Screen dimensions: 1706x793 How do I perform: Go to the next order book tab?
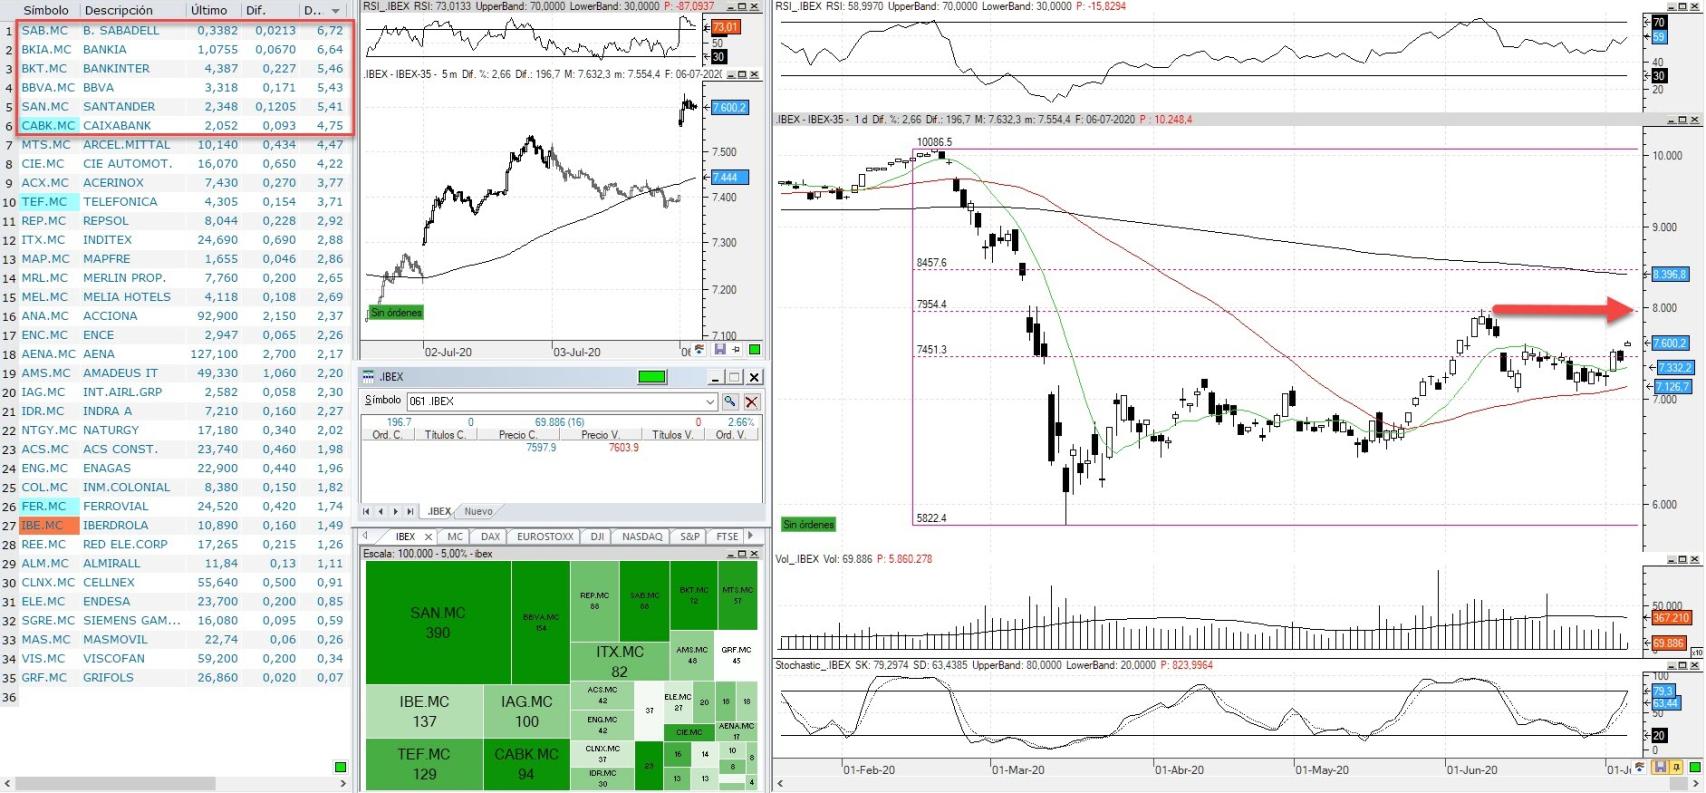pyautogui.click(x=395, y=511)
